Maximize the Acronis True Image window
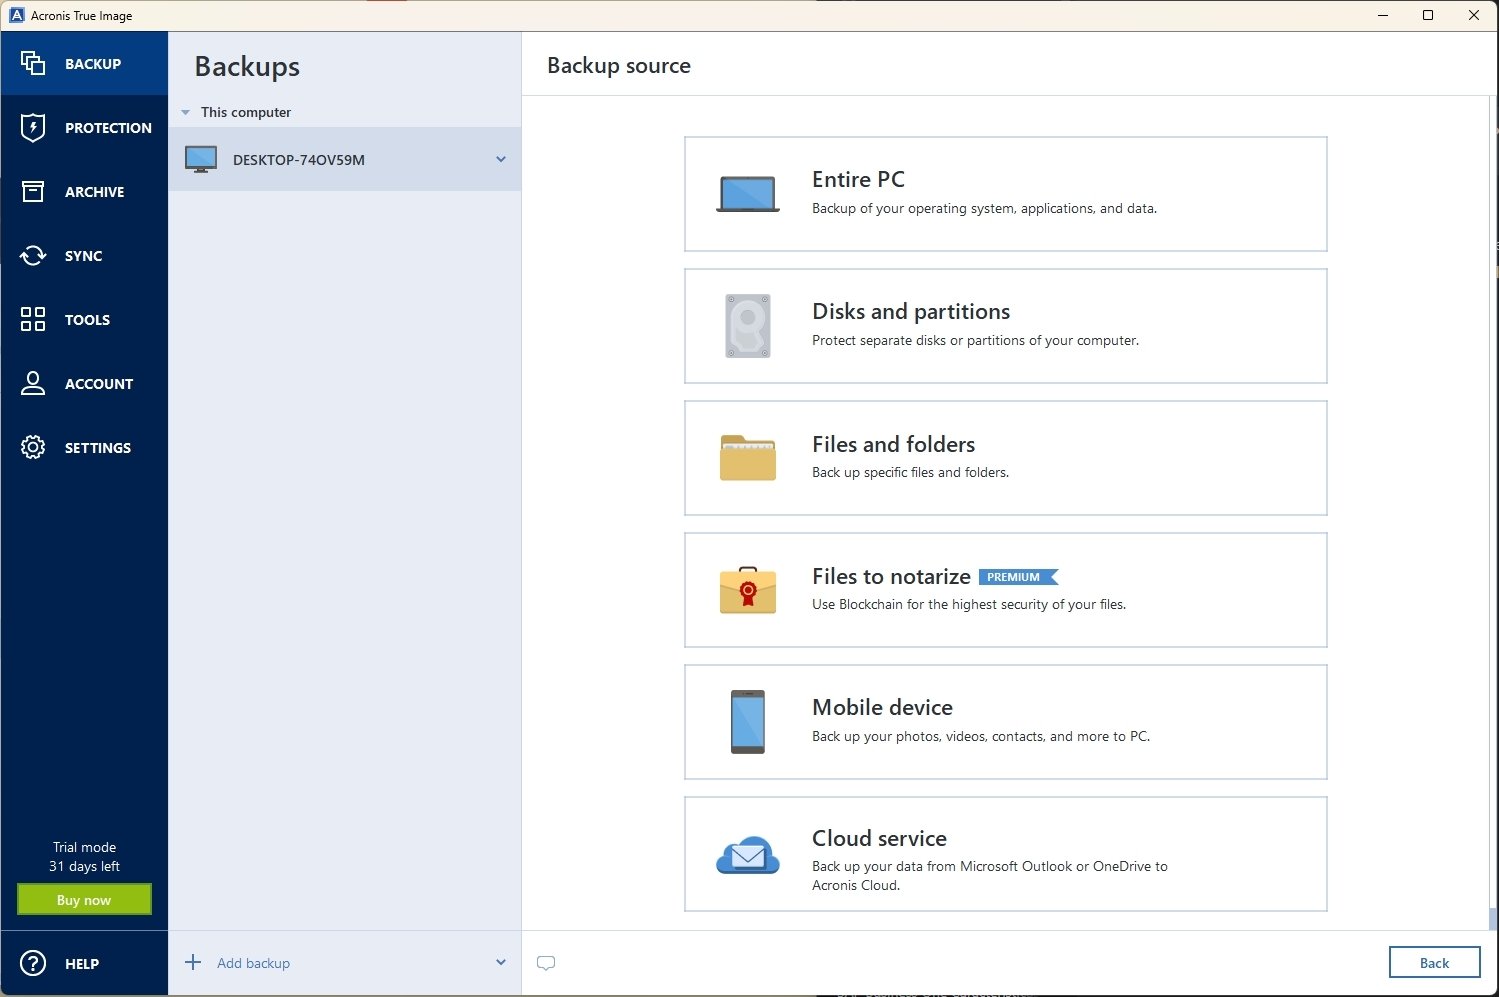The image size is (1499, 997). point(1428,15)
